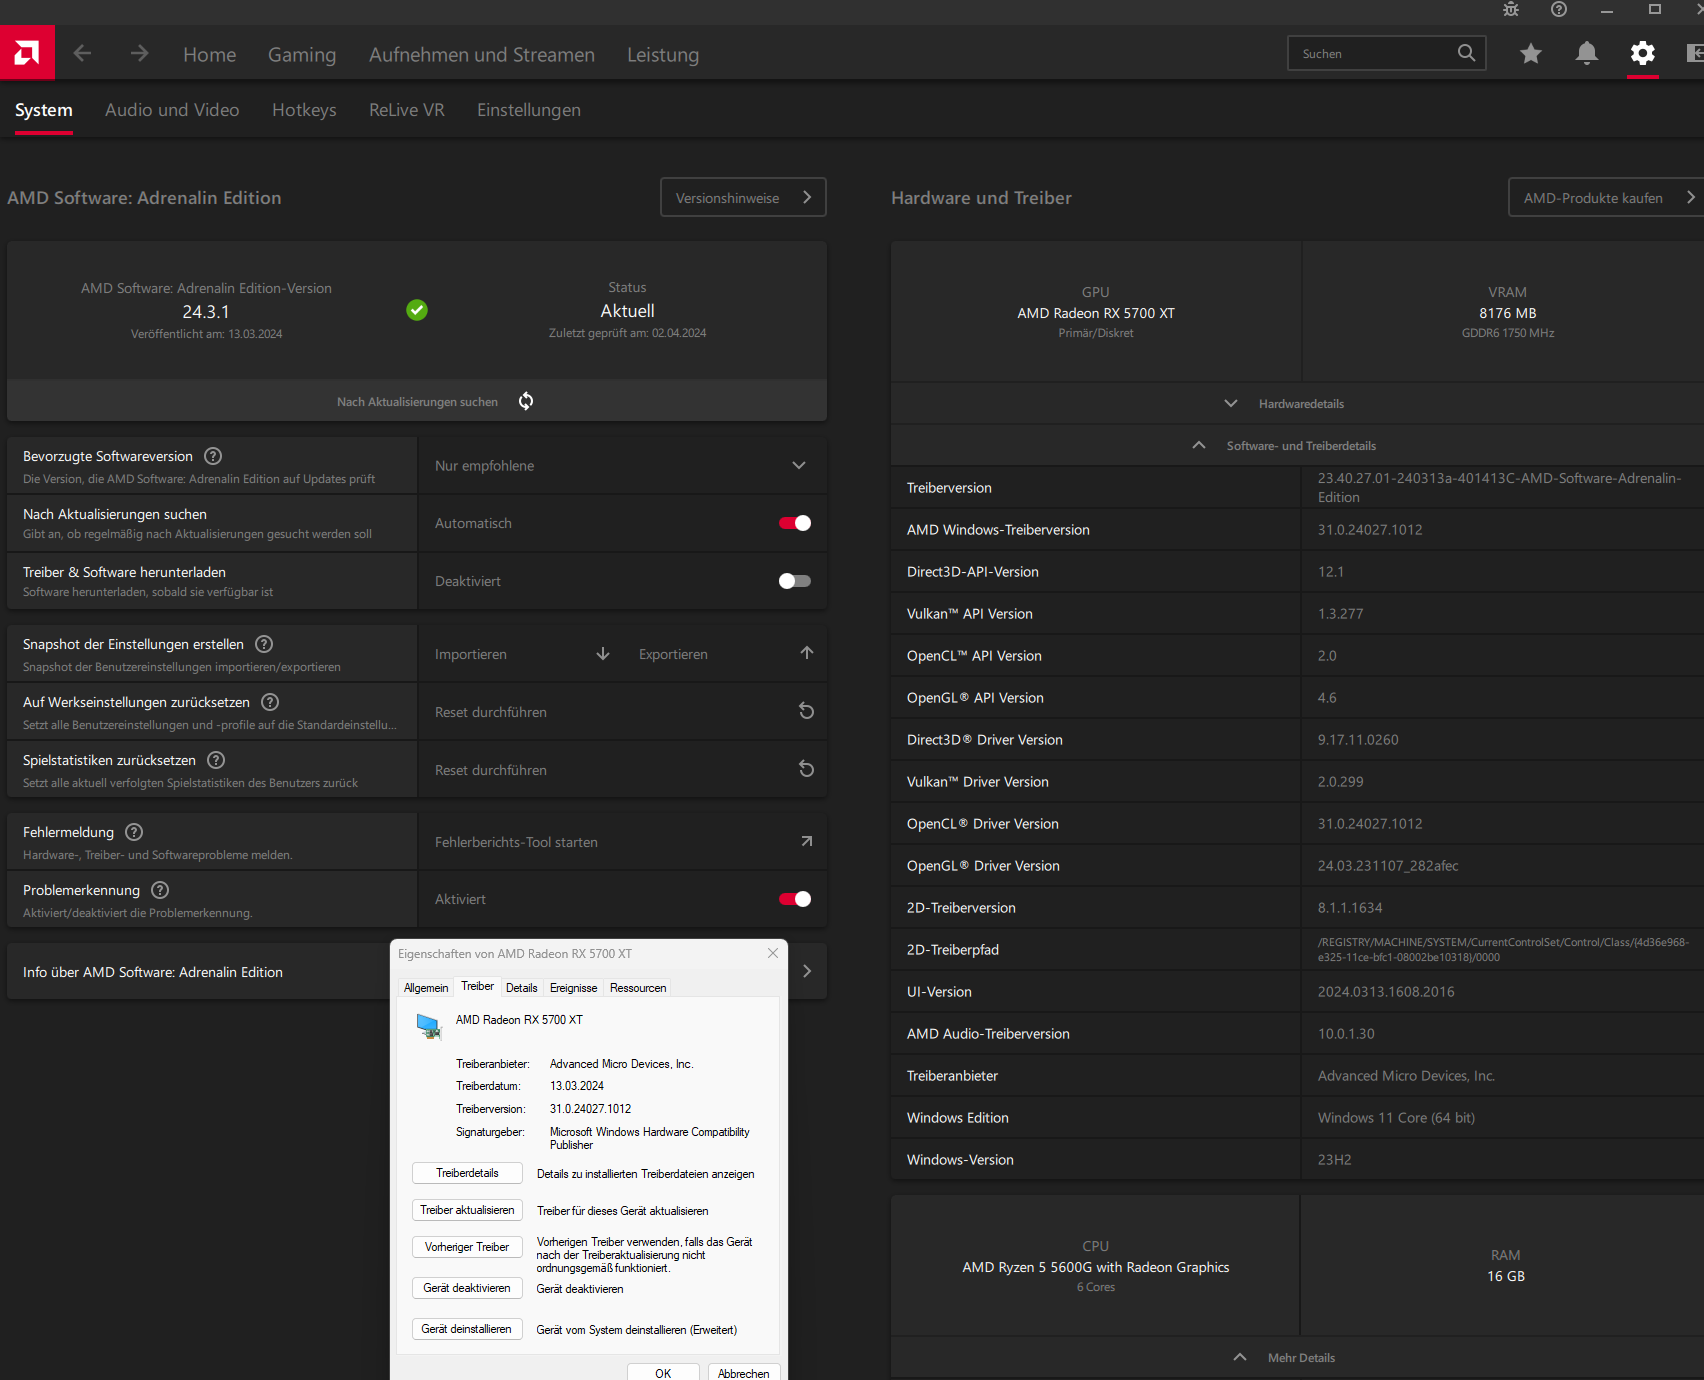The image size is (1704, 1380).
Task: Expand Info über AMD Software arrow
Action: (807, 971)
